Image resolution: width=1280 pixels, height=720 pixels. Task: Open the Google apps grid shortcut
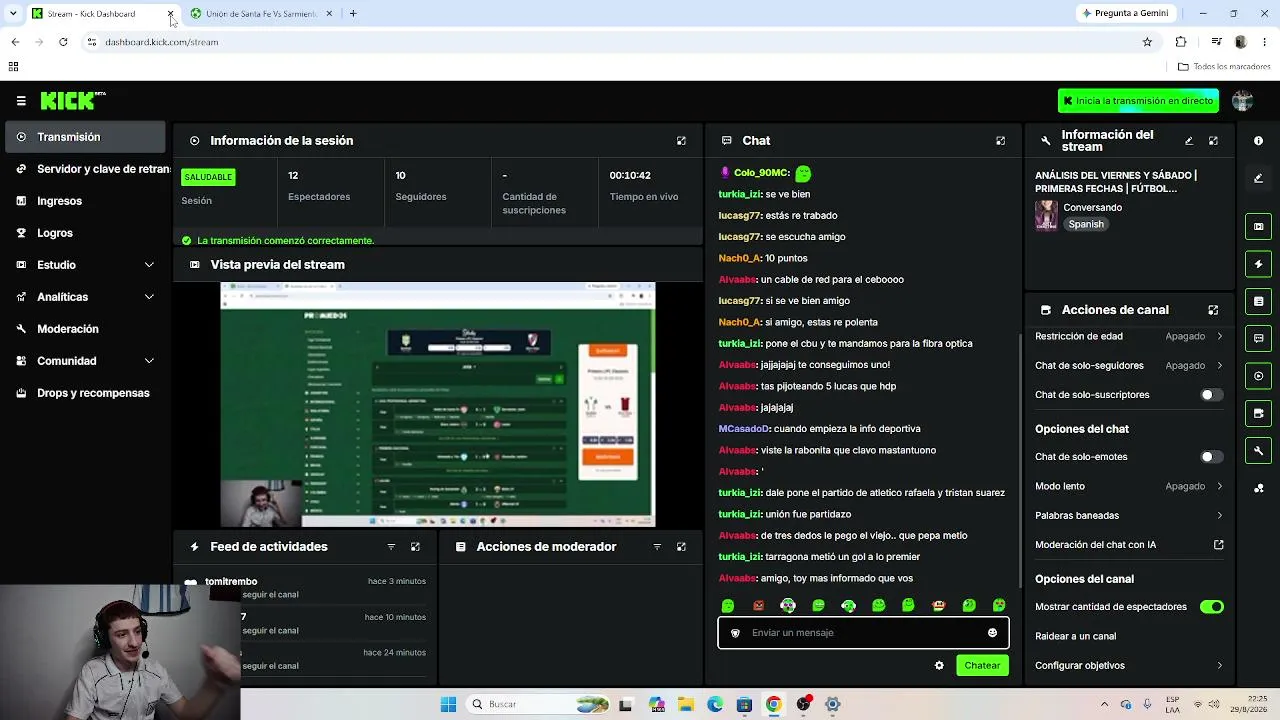[13, 67]
